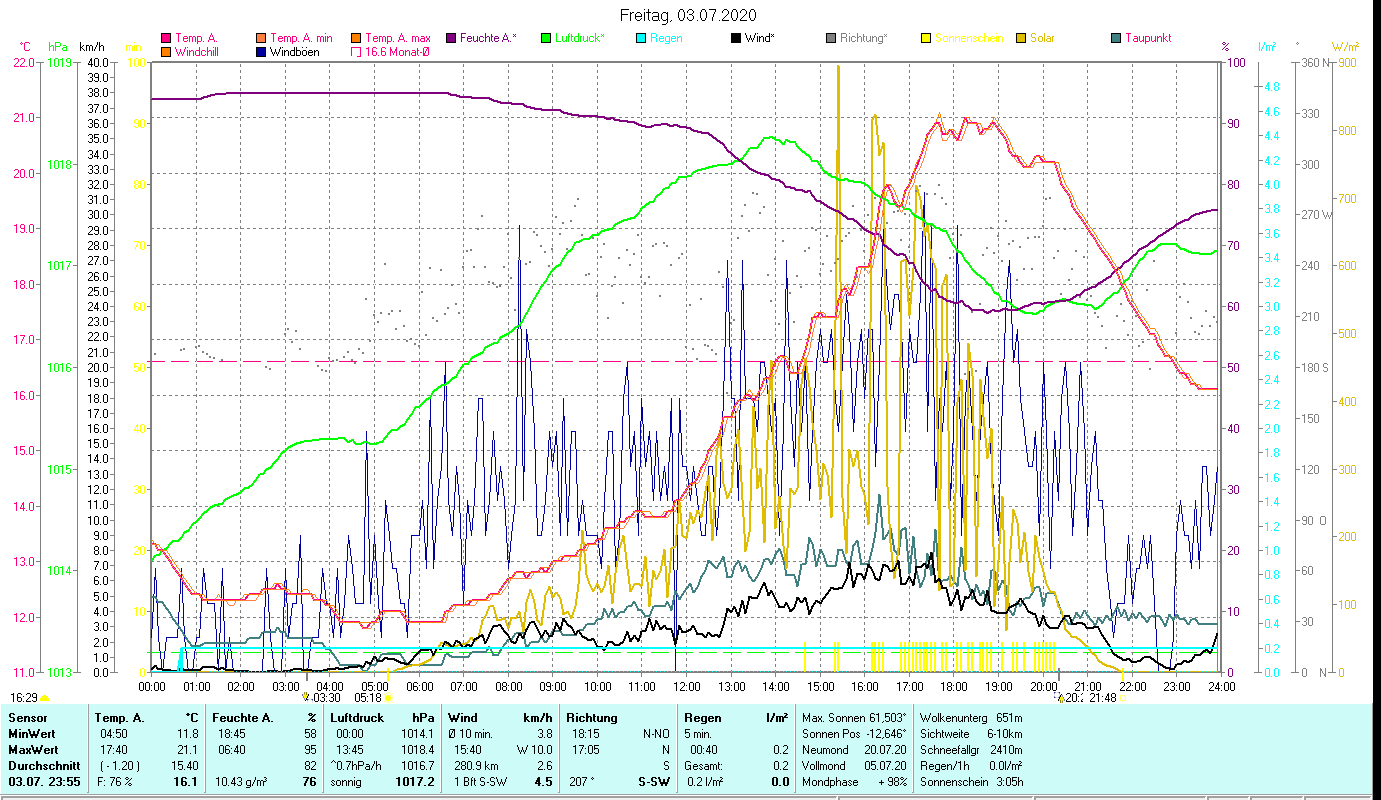
Task: Click the Durchschnitt row label
Action: click(43, 766)
